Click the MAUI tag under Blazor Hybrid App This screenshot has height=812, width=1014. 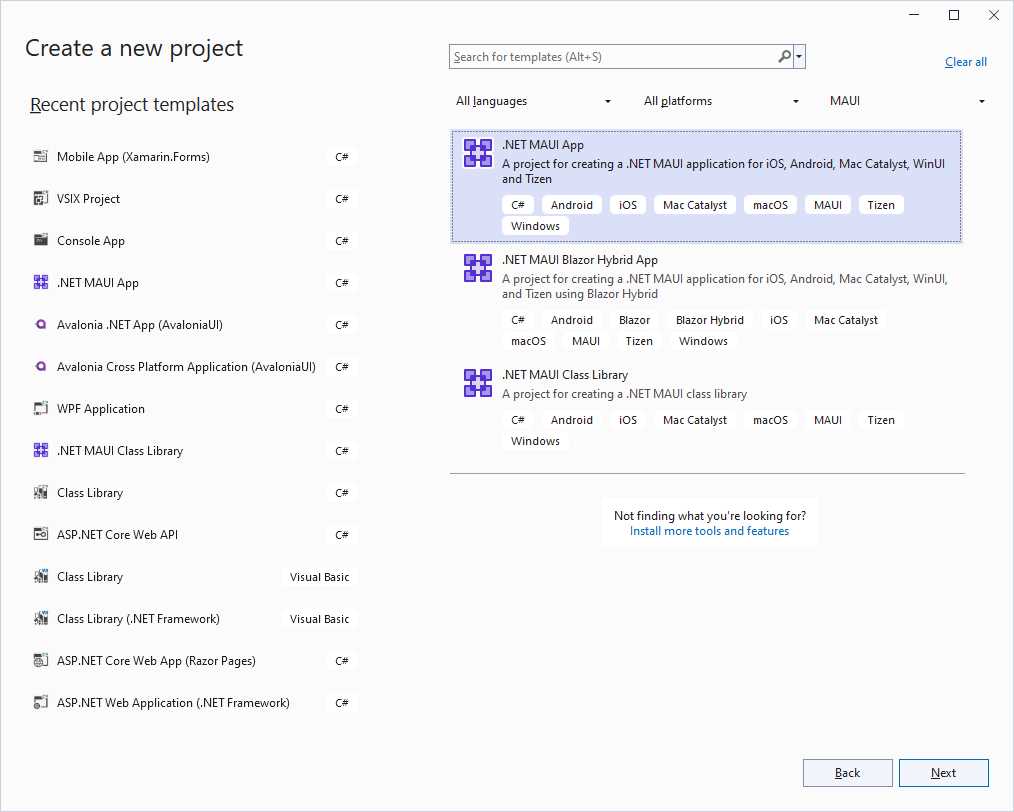pos(585,341)
